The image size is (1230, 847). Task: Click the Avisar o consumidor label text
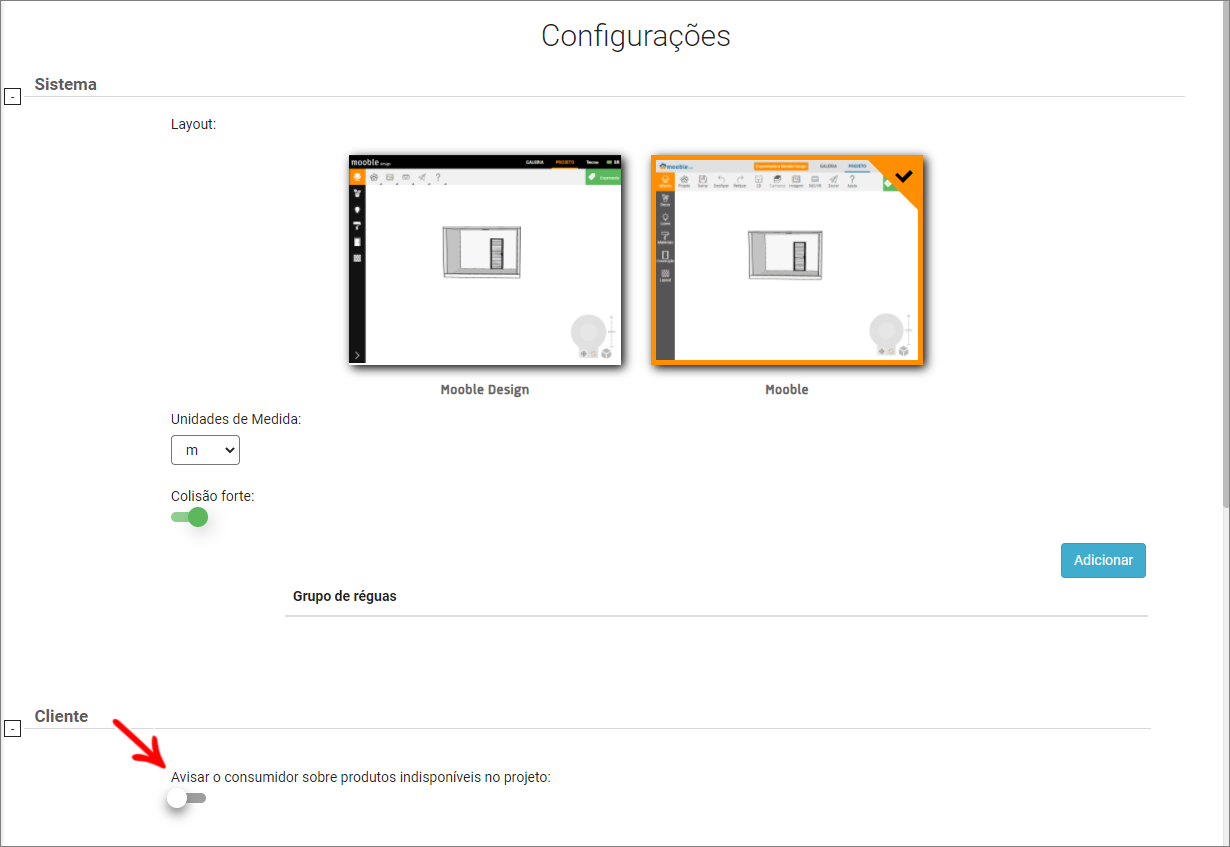coord(361,776)
